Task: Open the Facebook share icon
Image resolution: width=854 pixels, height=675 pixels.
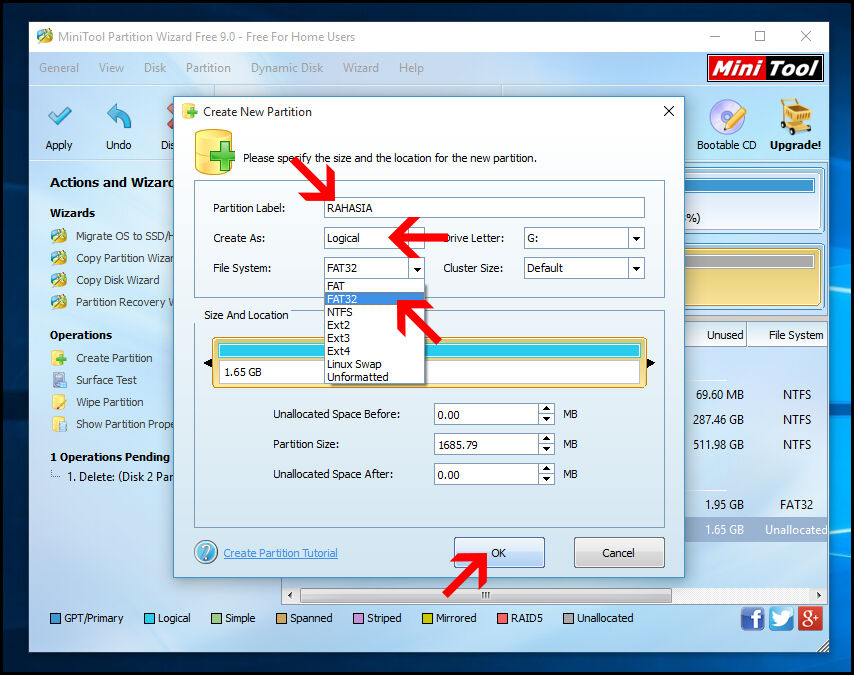Action: click(x=753, y=619)
